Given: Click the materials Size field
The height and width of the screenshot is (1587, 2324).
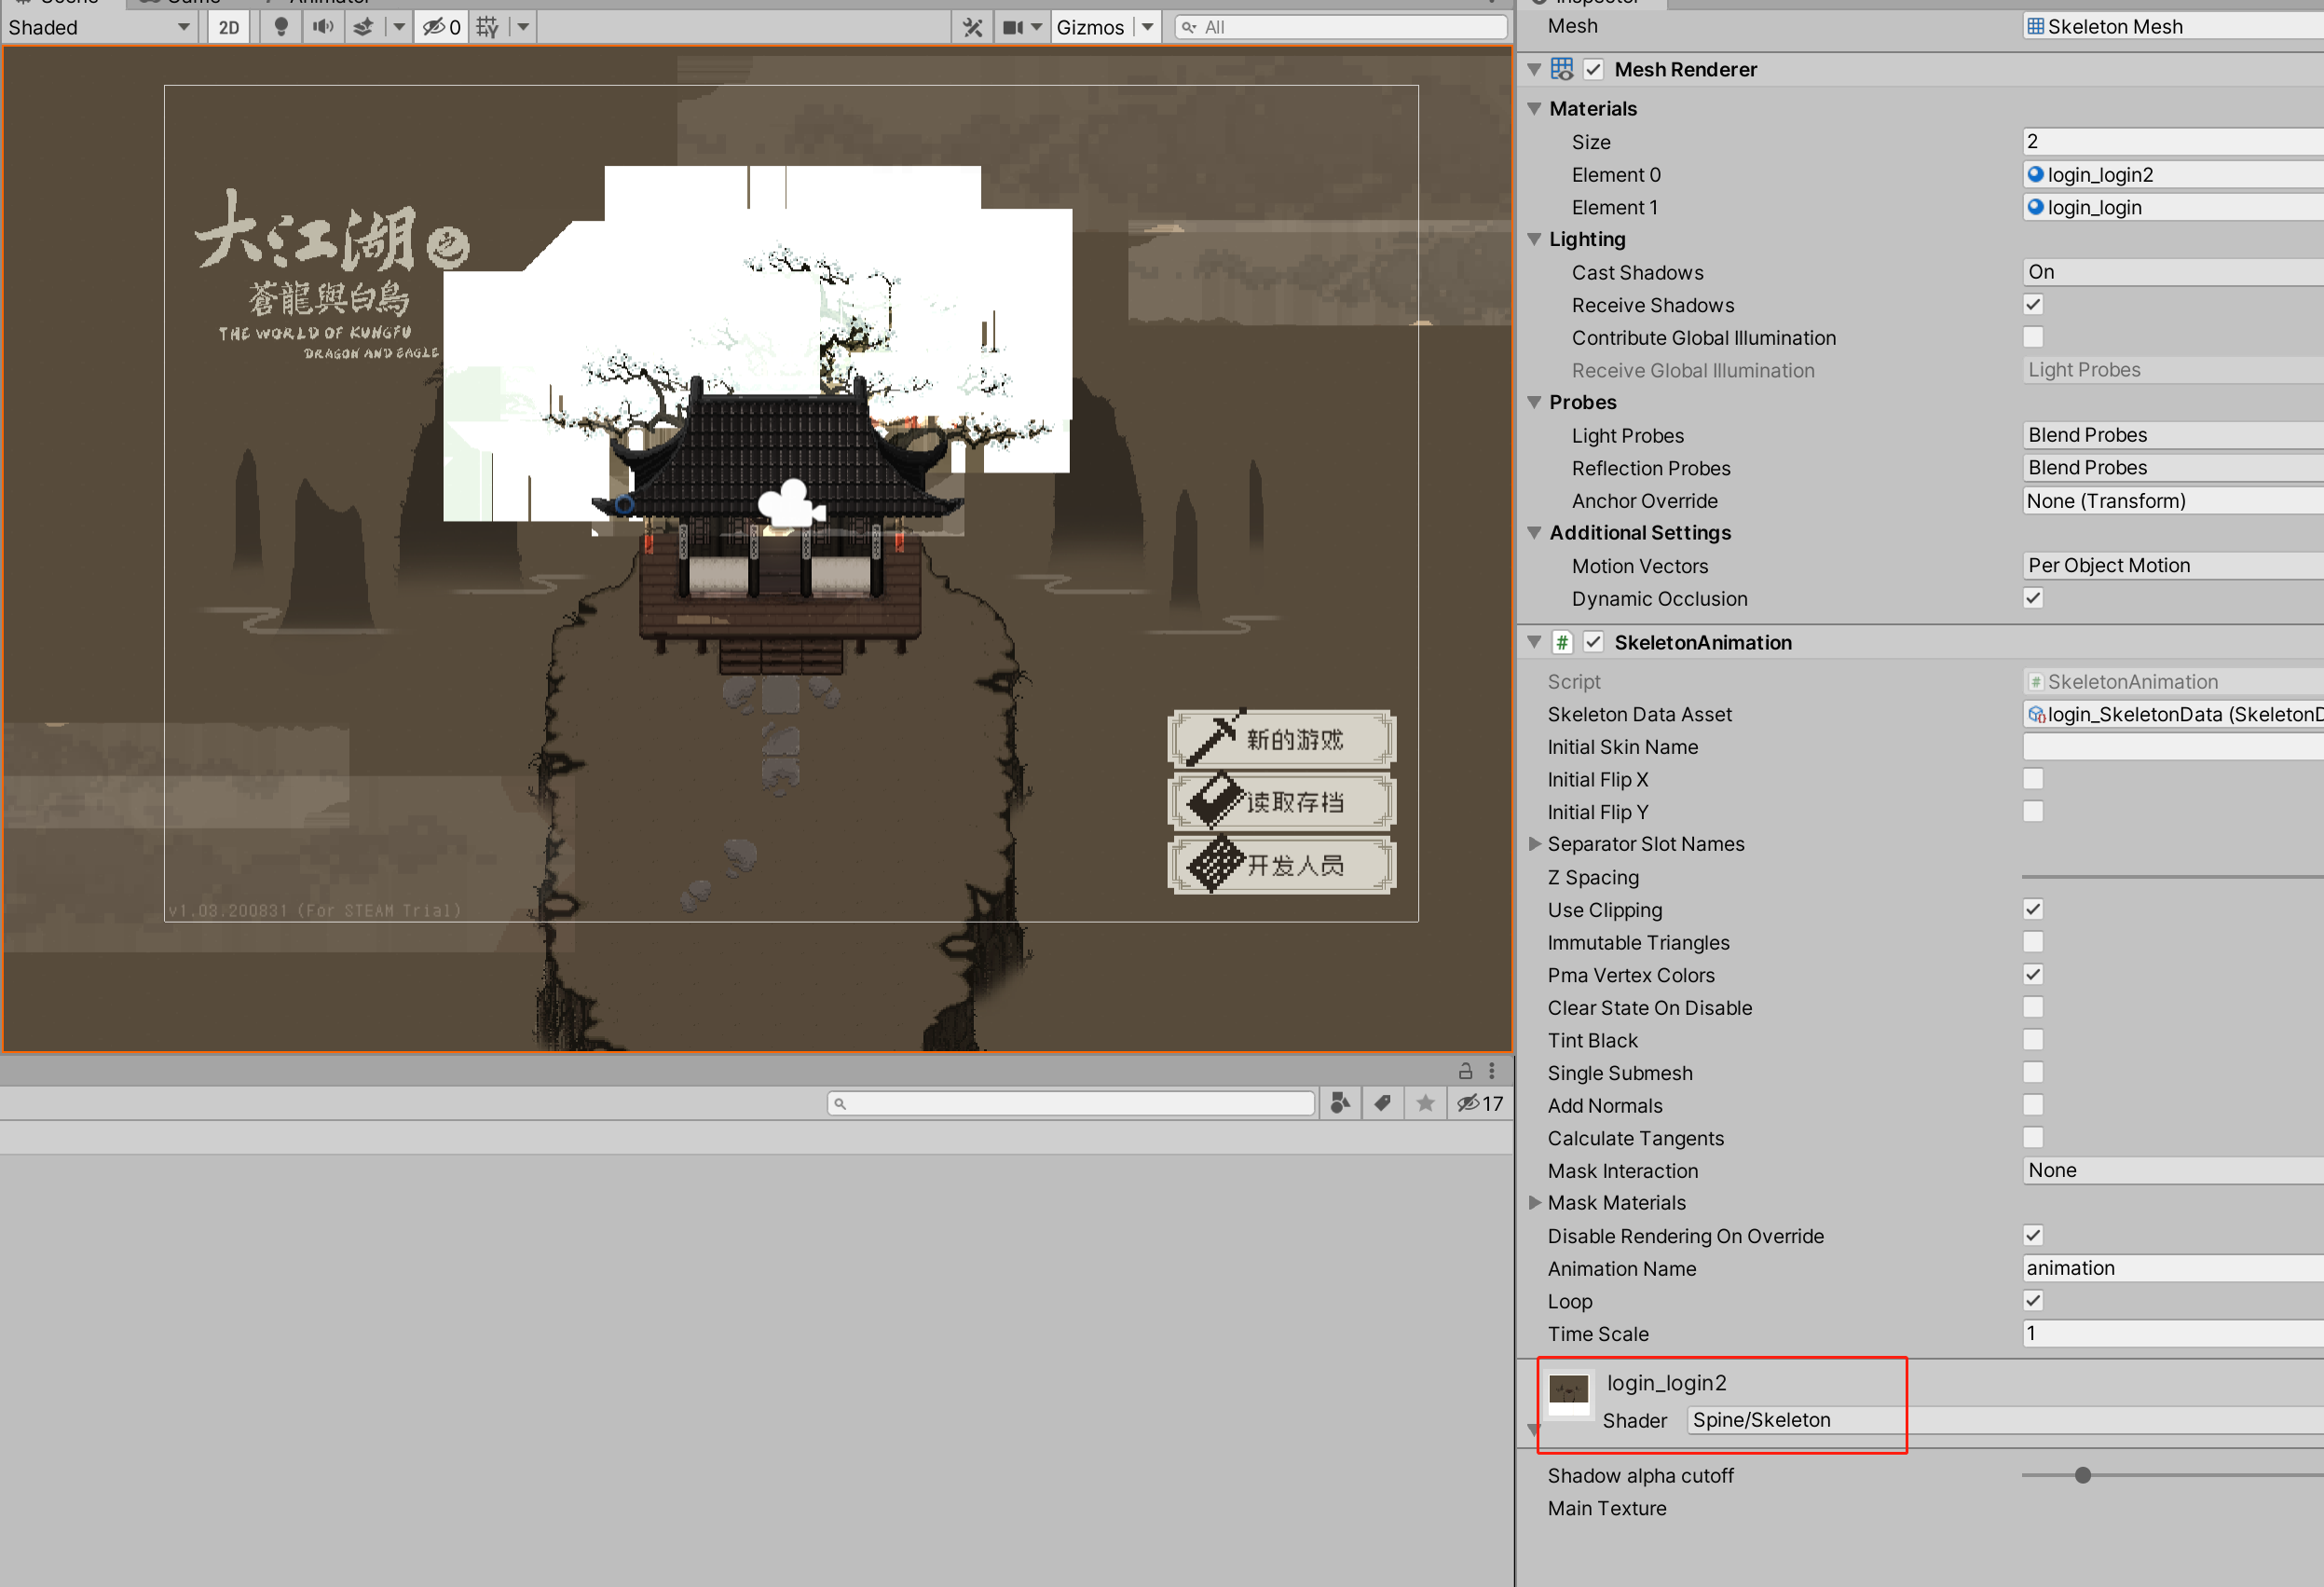Looking at the screenshot, I should 2172,141.
